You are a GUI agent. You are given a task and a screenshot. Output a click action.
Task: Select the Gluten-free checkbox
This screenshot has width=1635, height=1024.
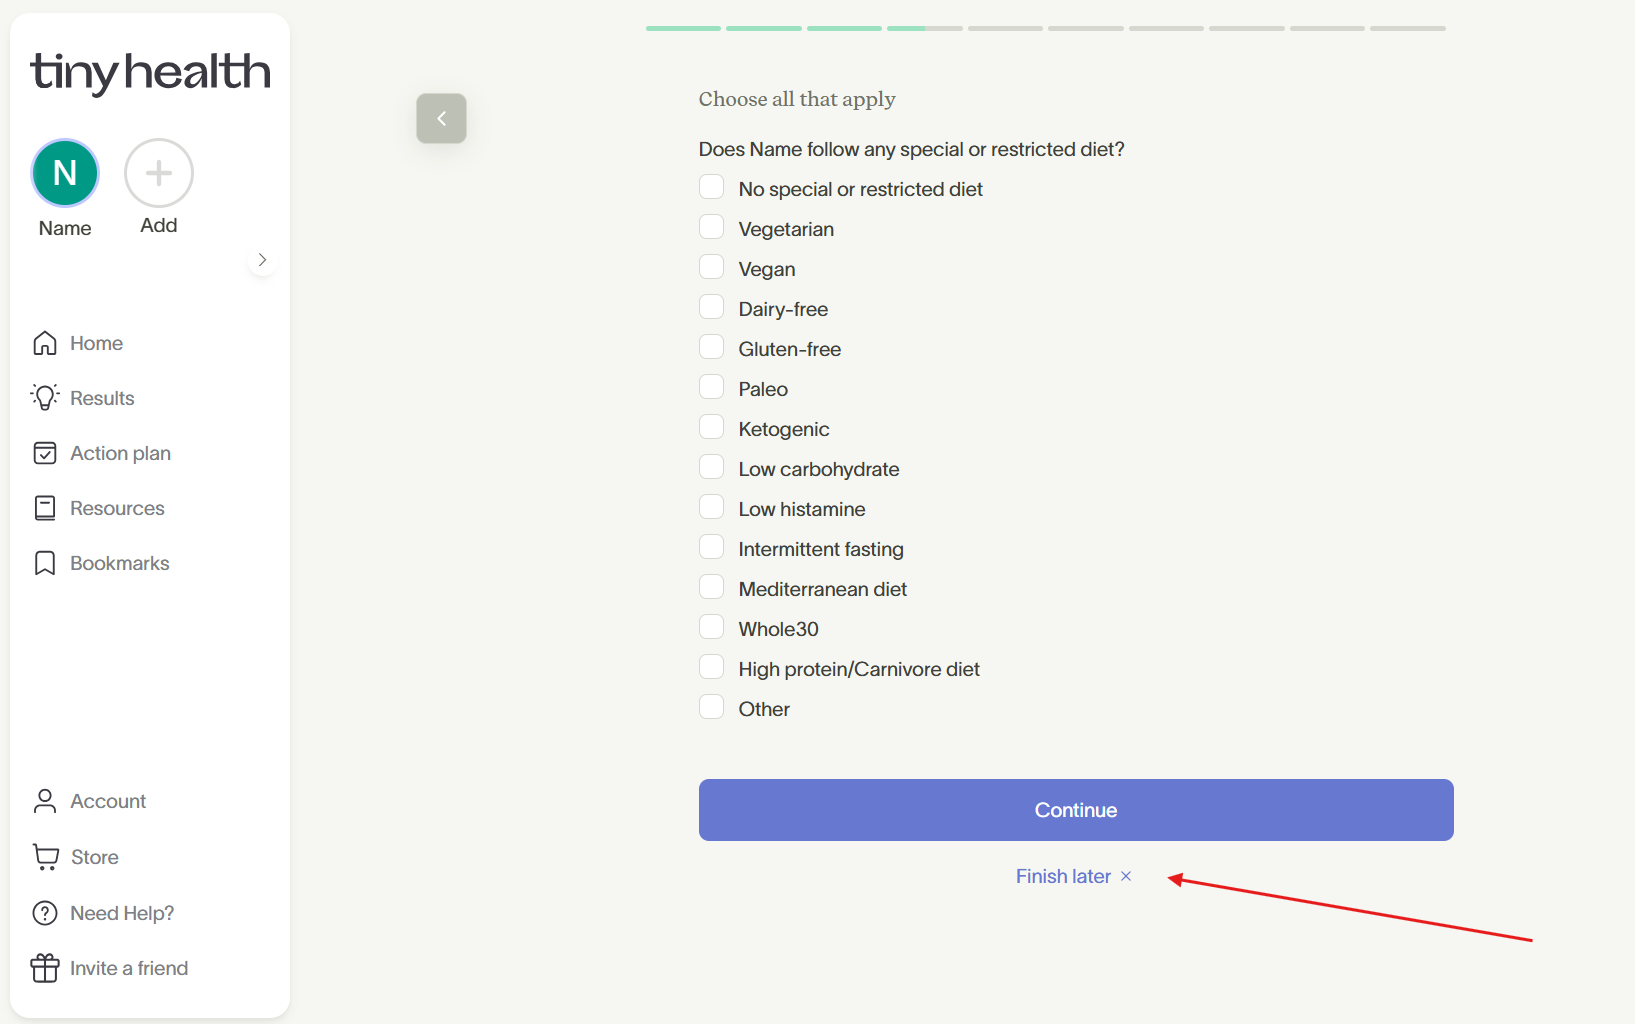(711, 348)
